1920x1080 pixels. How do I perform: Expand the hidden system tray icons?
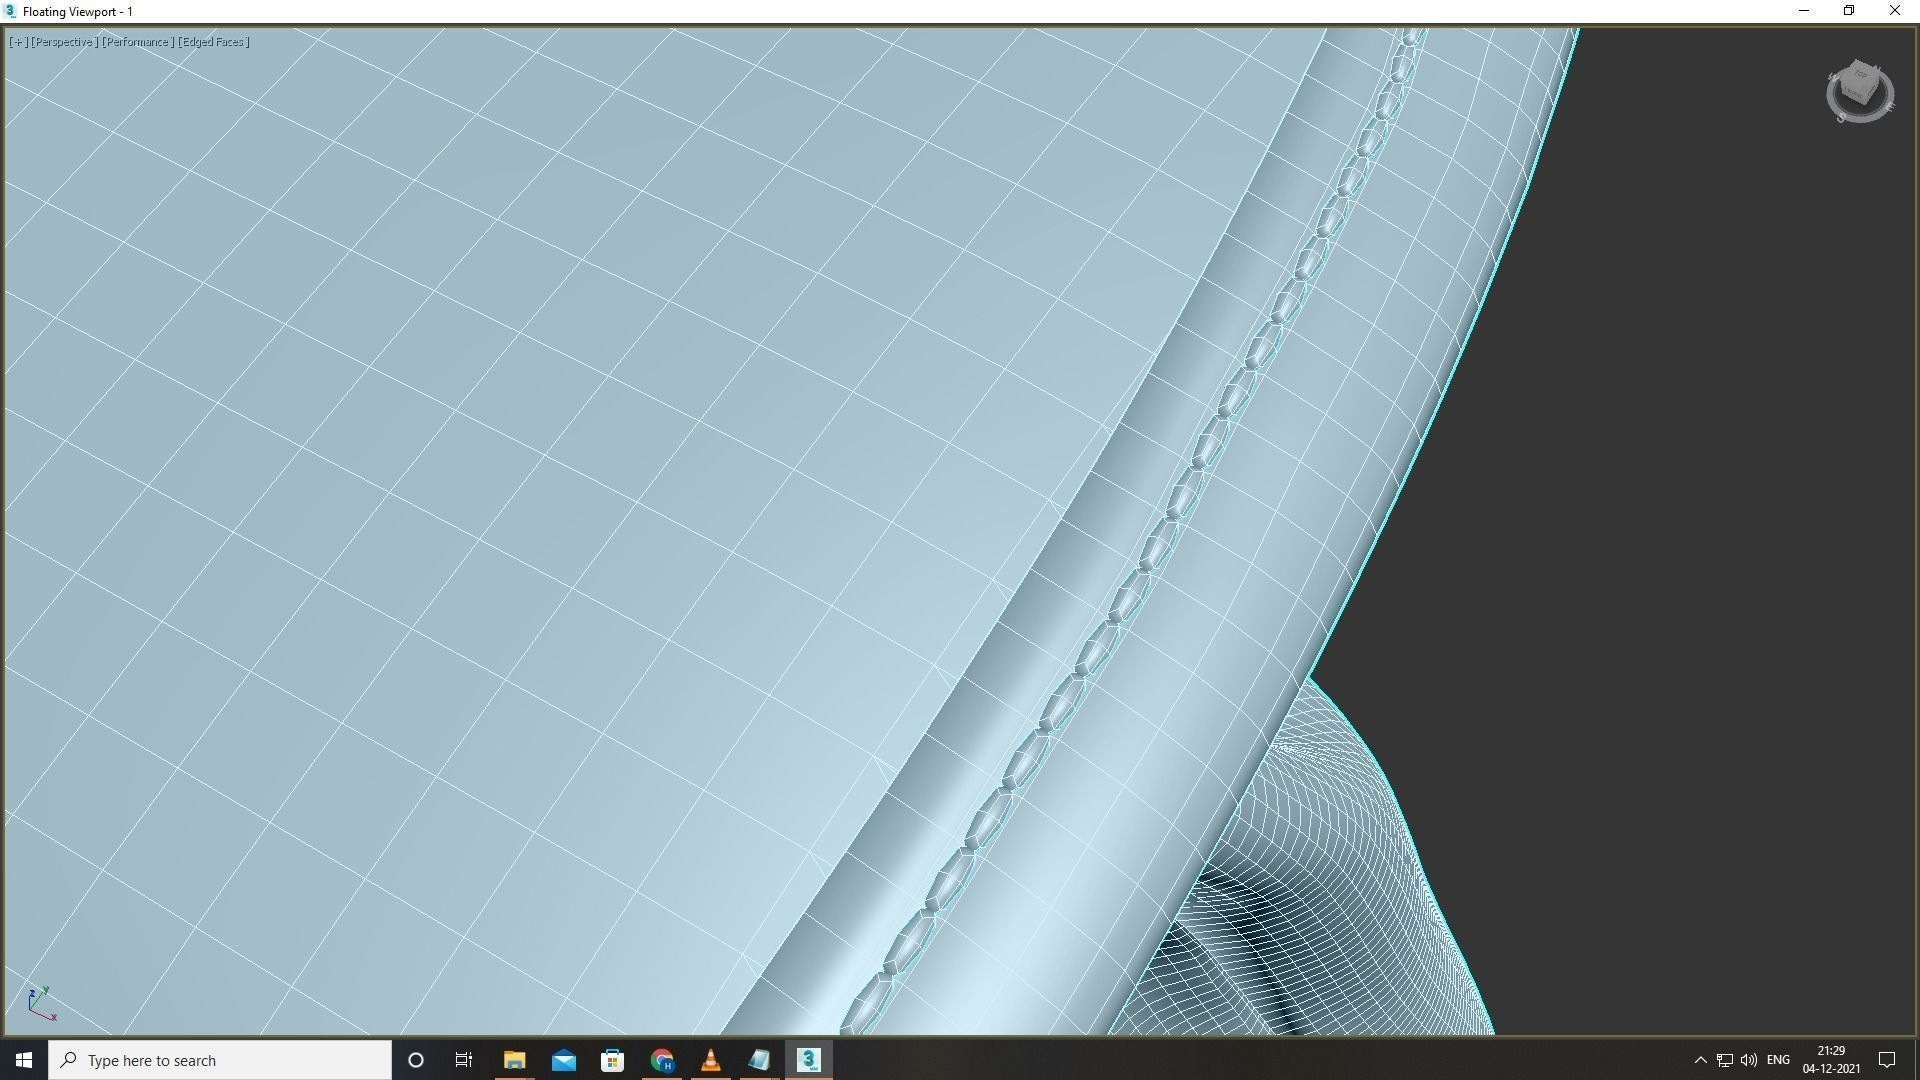(x=1700, y=1060)
